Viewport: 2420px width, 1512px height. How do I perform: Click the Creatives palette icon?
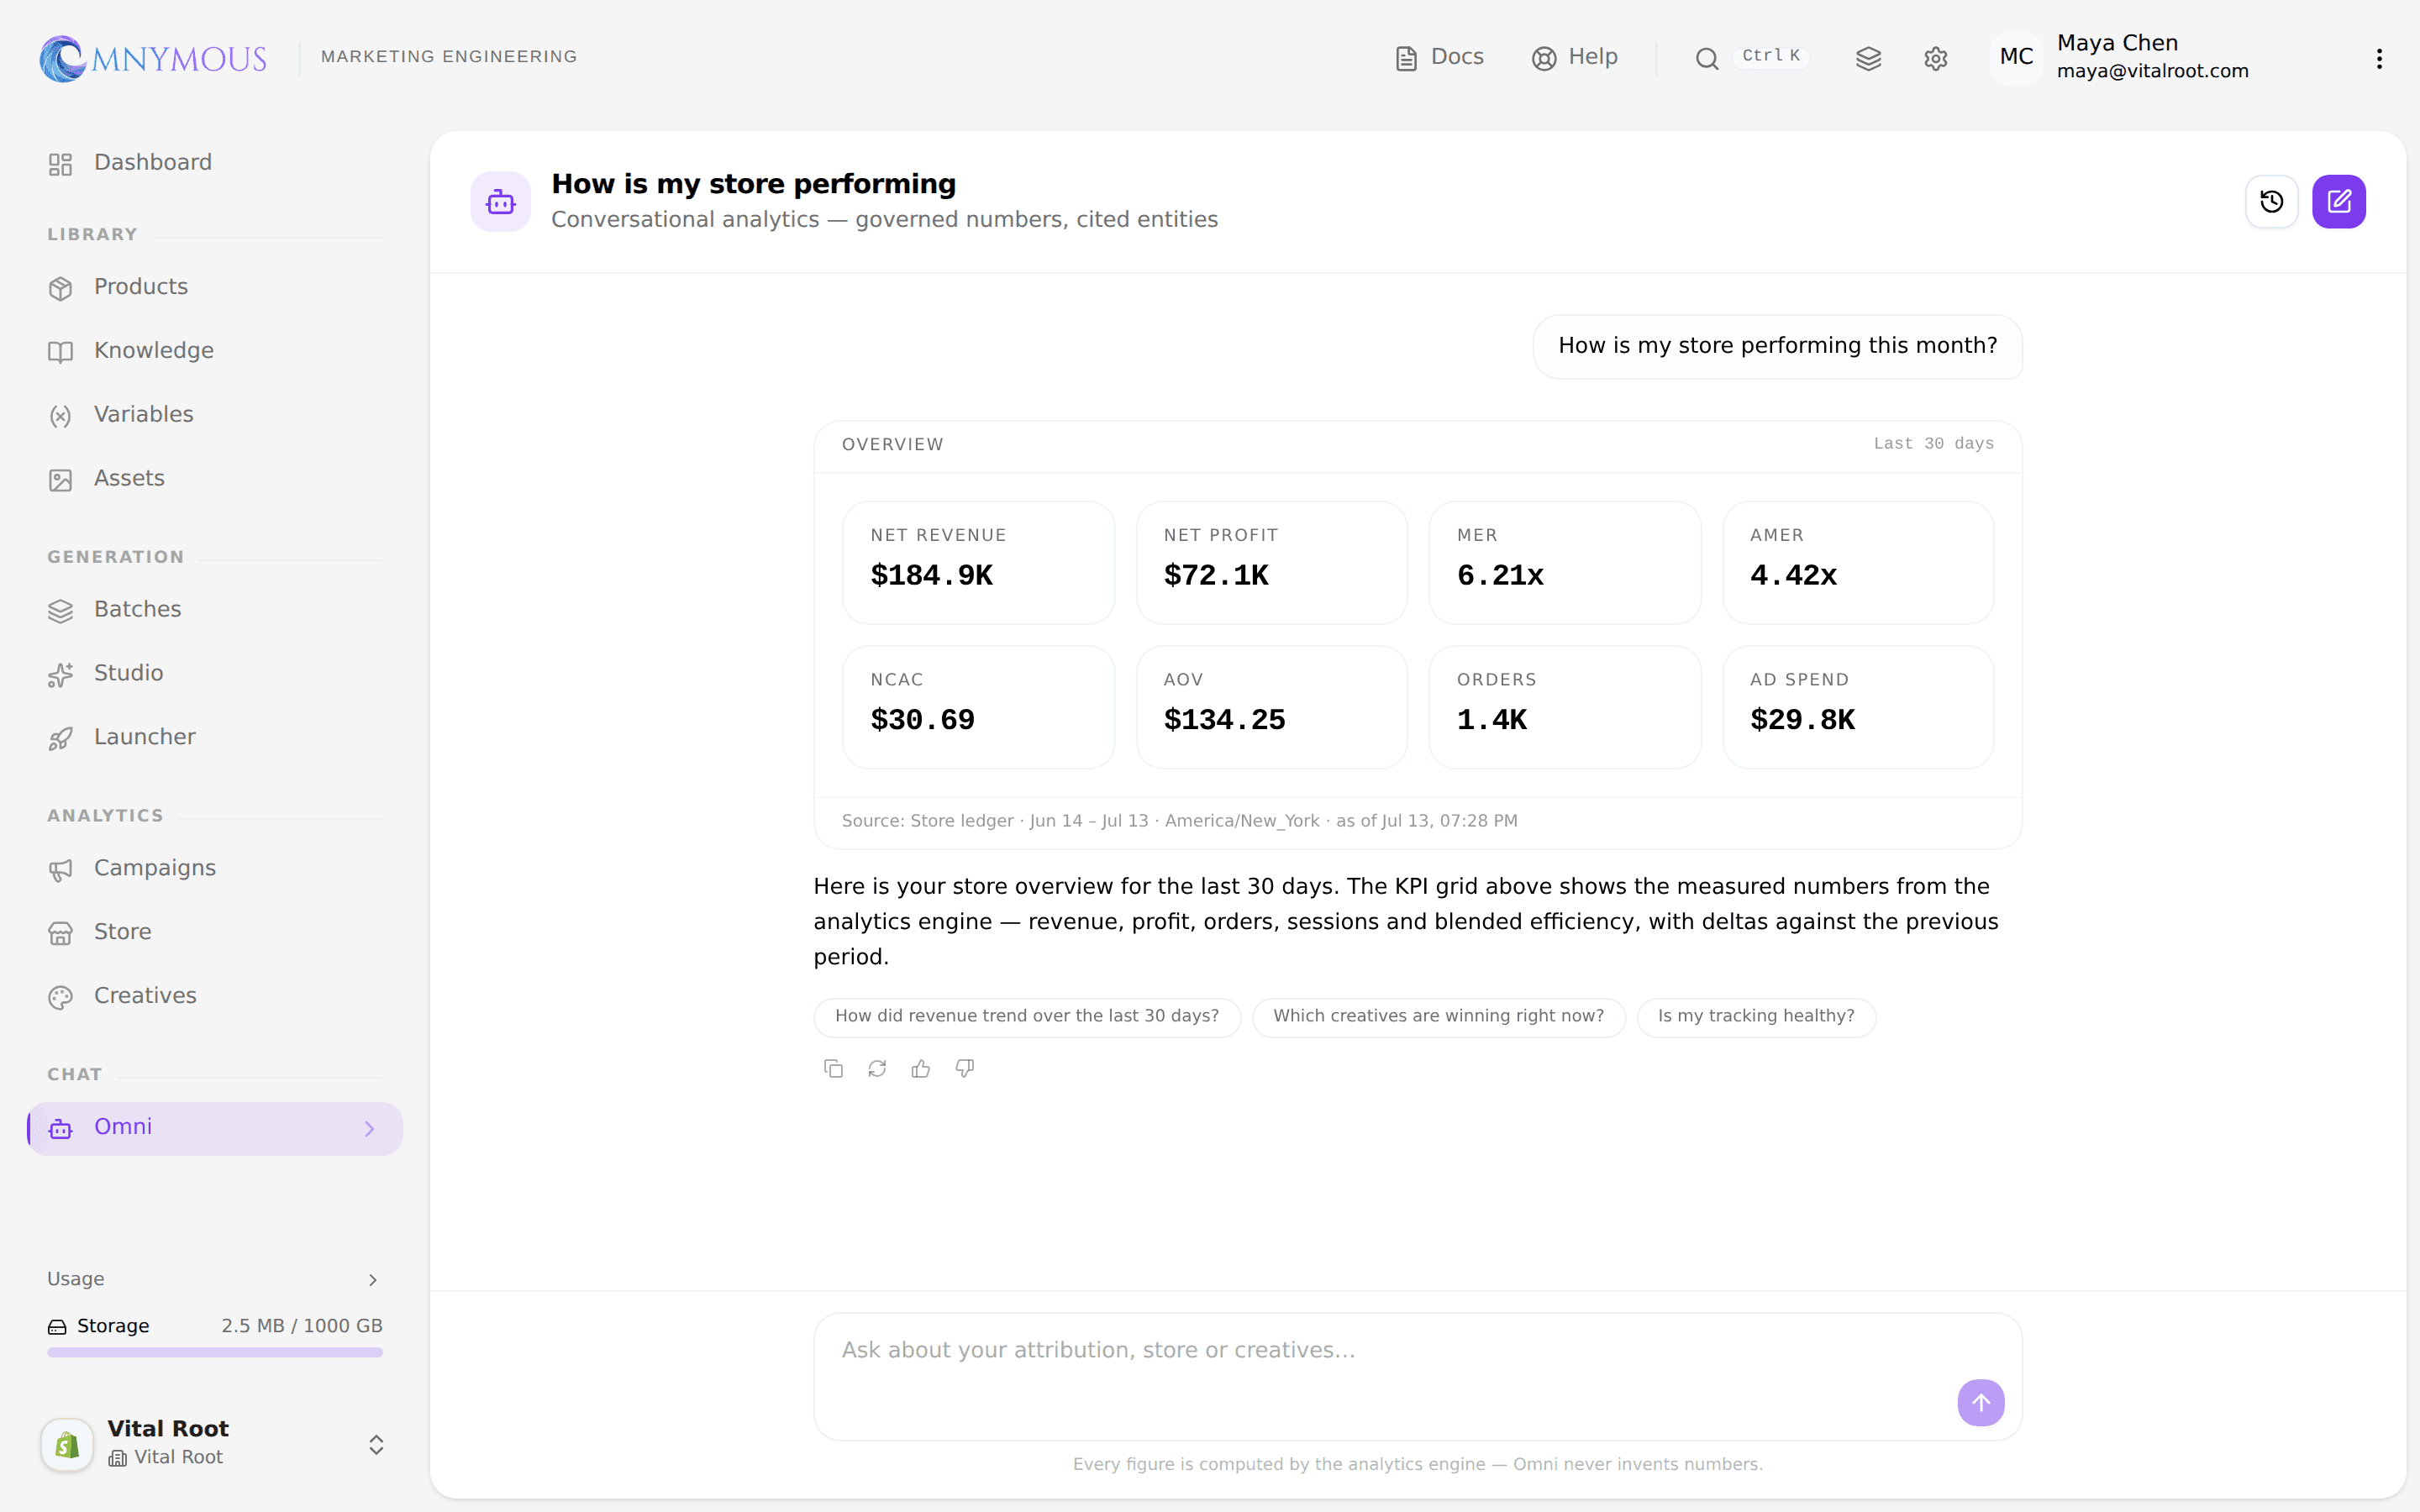coord(61,998)
